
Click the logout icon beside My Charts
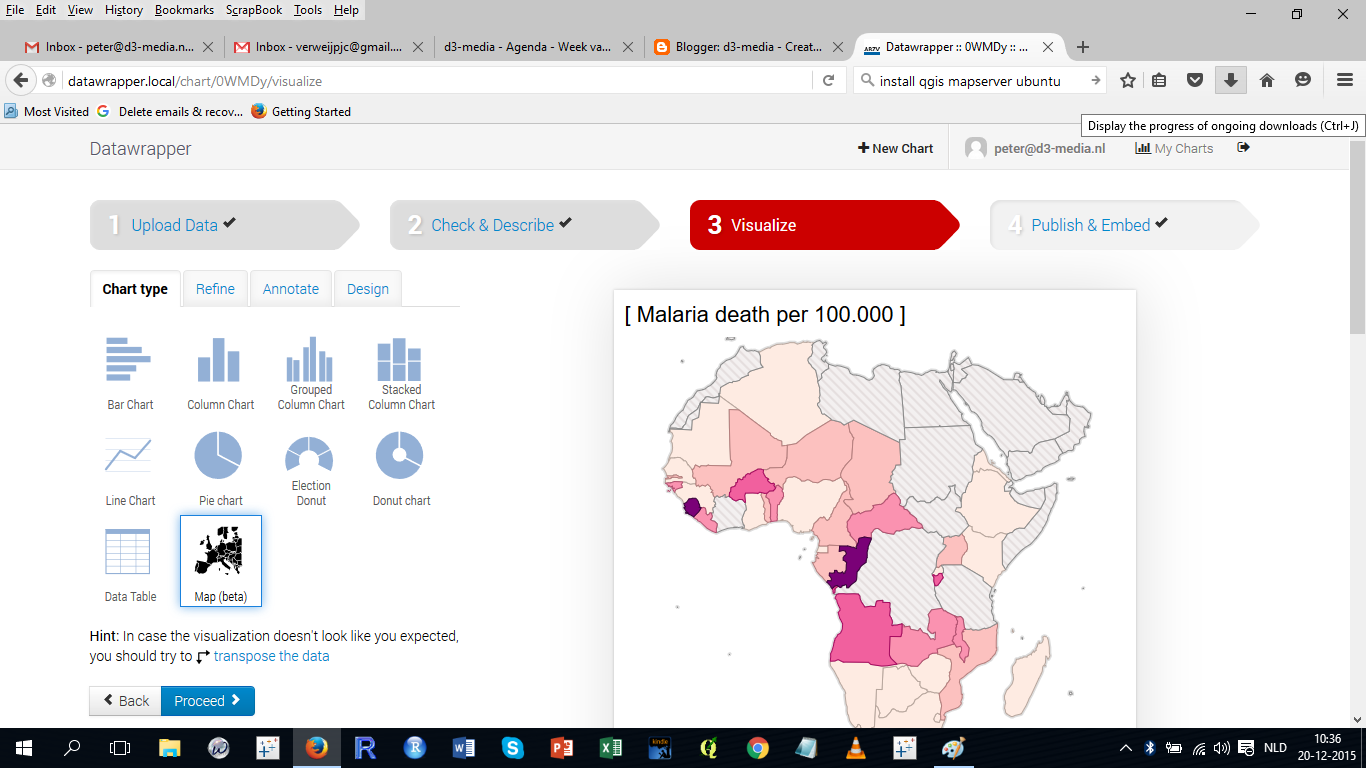pyautogui.click(x=1242, y=147)
